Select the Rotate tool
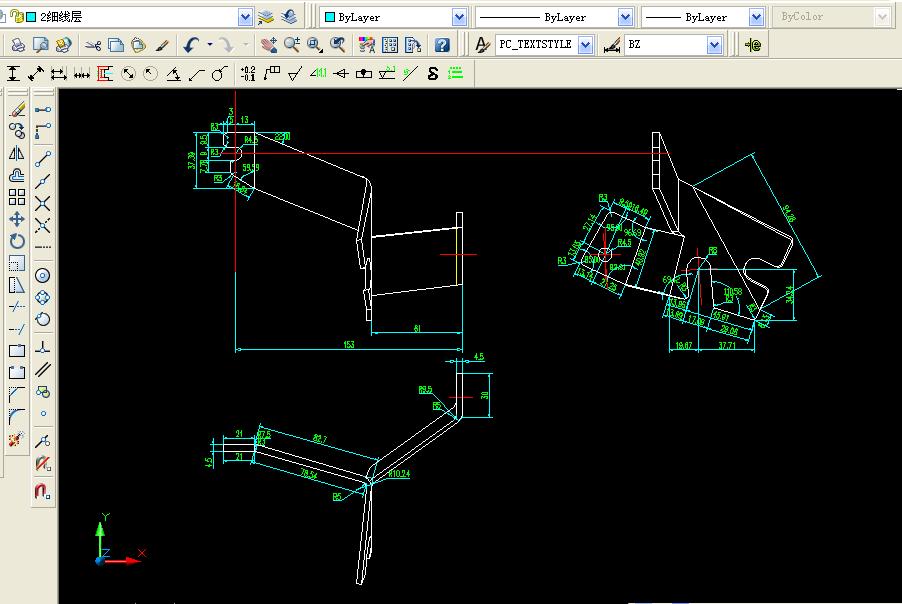 point(17,241)
